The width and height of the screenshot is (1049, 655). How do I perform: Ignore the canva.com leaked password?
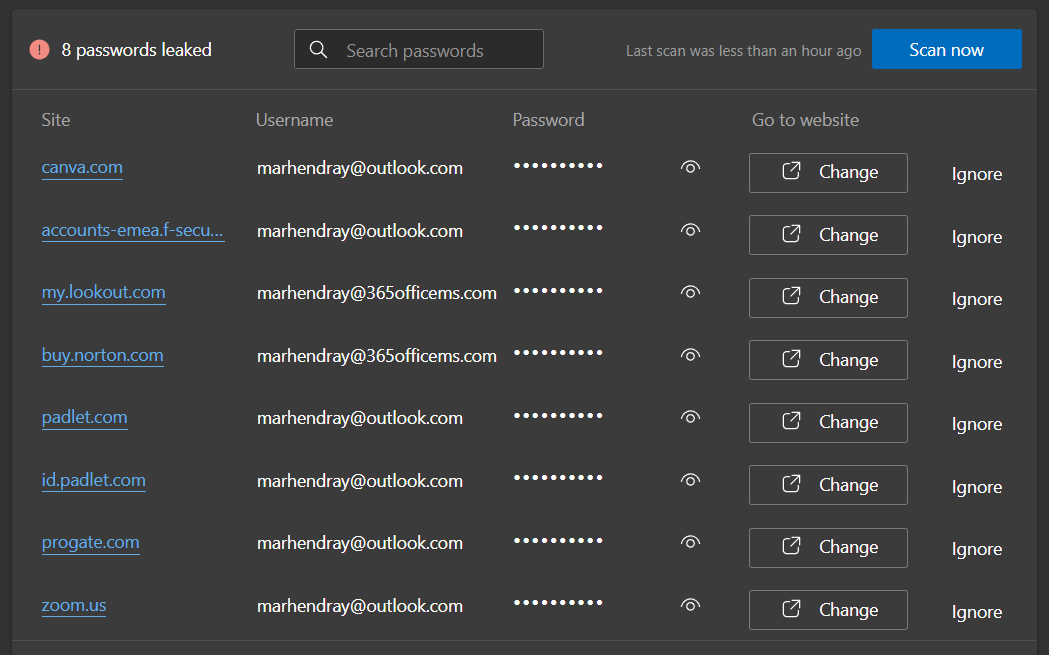(976, 174)
